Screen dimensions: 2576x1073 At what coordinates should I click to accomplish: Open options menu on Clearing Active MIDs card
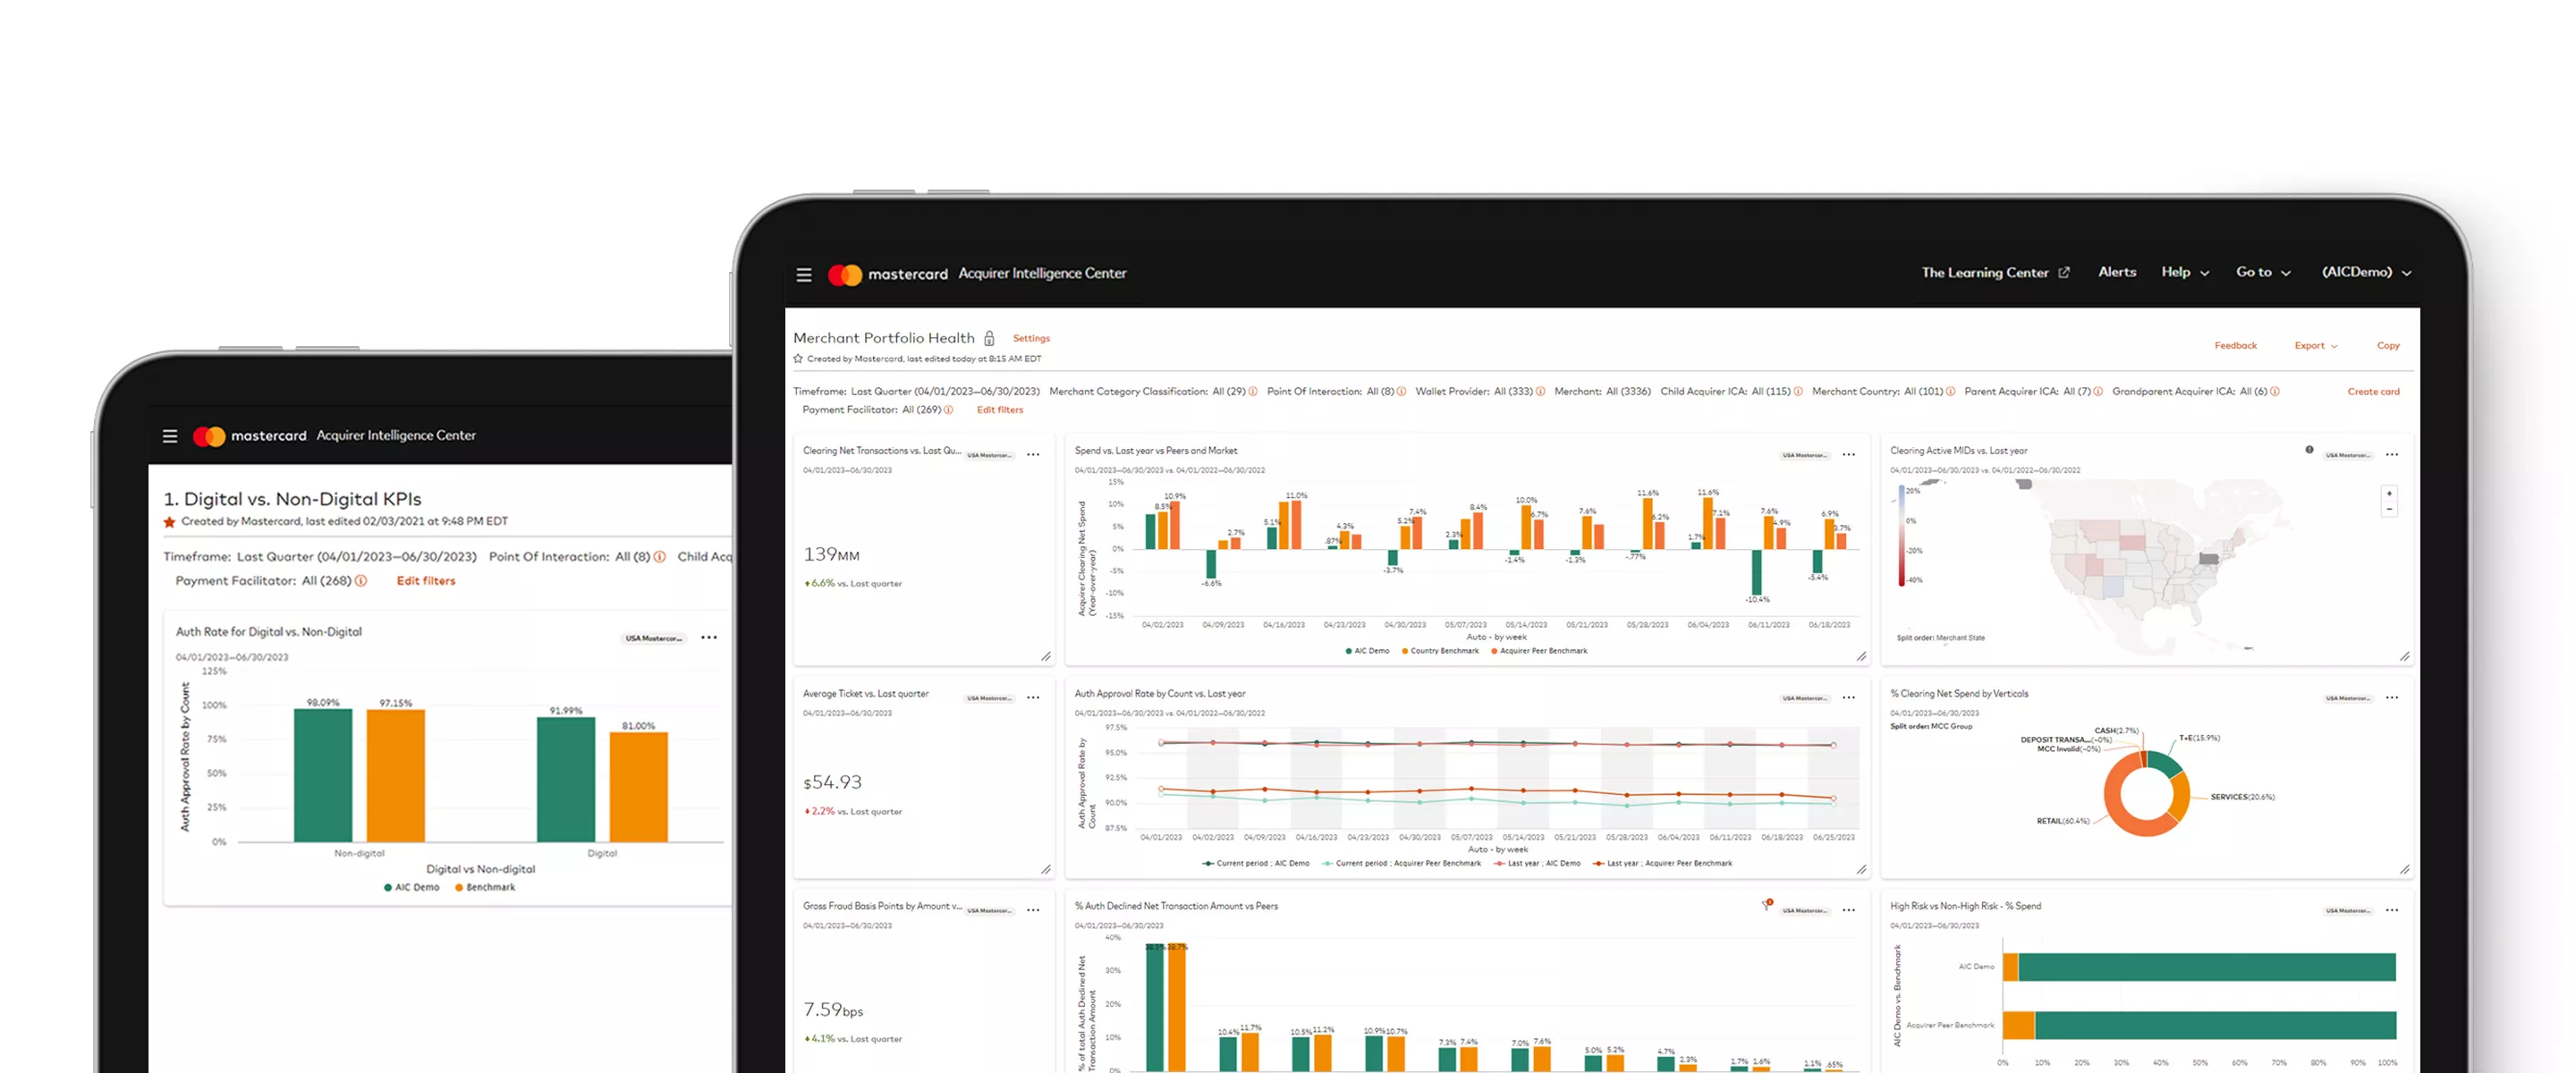2392,455
